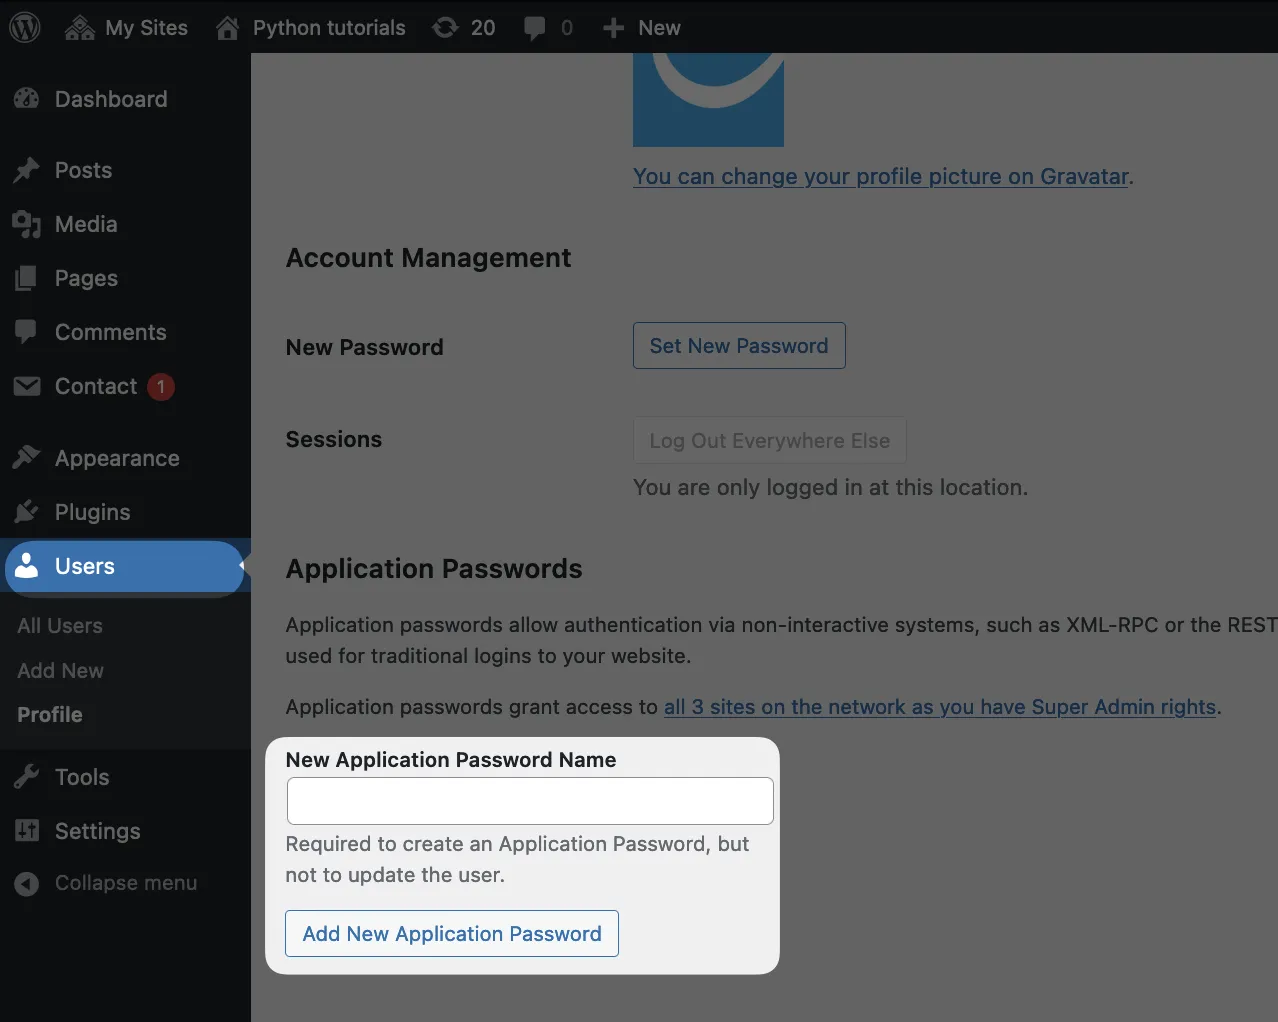Open the Tools menu
The height and width of the screenshot is (1022, 1278).
(x=82, y=777)
